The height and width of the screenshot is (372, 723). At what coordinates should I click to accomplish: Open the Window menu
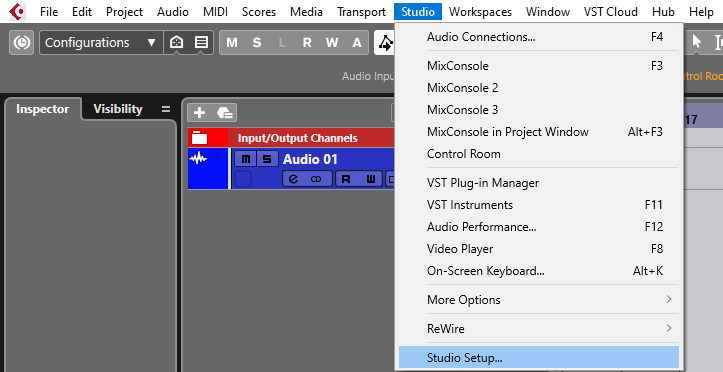548,12
